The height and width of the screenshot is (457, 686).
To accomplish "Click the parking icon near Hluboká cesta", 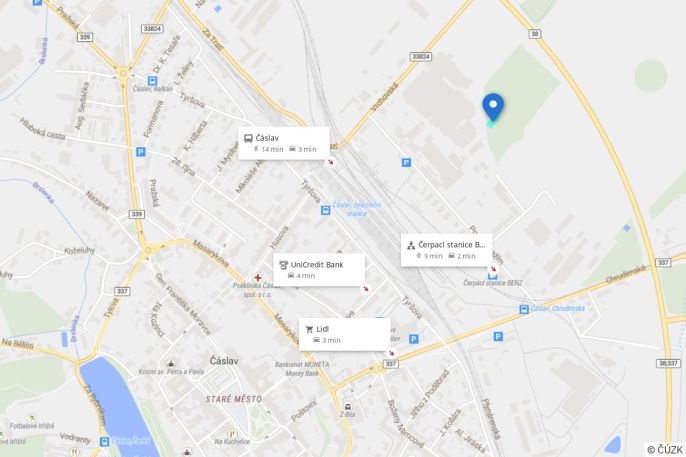I will click(x=140, y=152).
